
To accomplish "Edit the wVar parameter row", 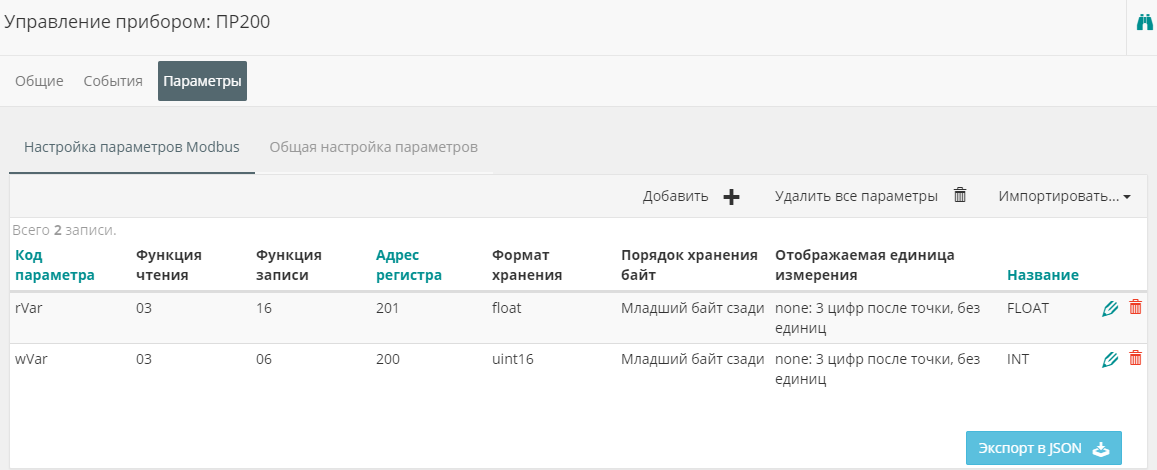I will [1109, 359].
